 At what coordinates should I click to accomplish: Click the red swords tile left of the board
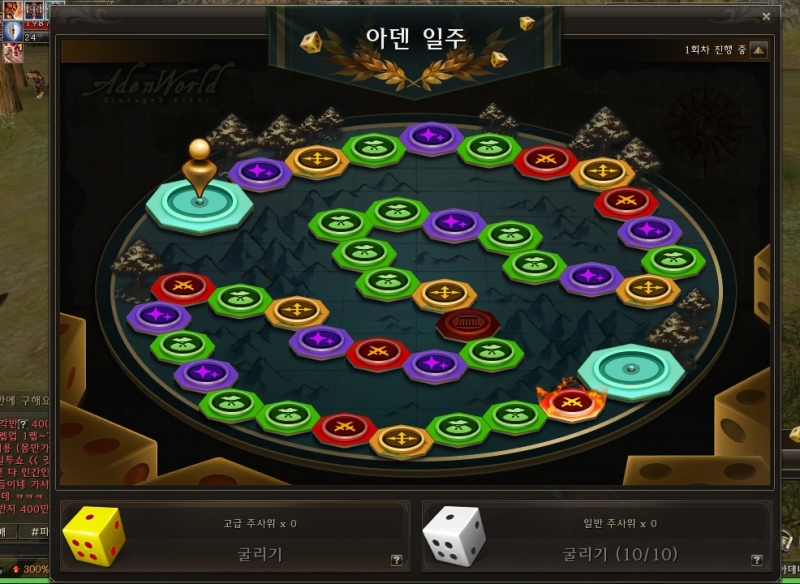(183, 288)
